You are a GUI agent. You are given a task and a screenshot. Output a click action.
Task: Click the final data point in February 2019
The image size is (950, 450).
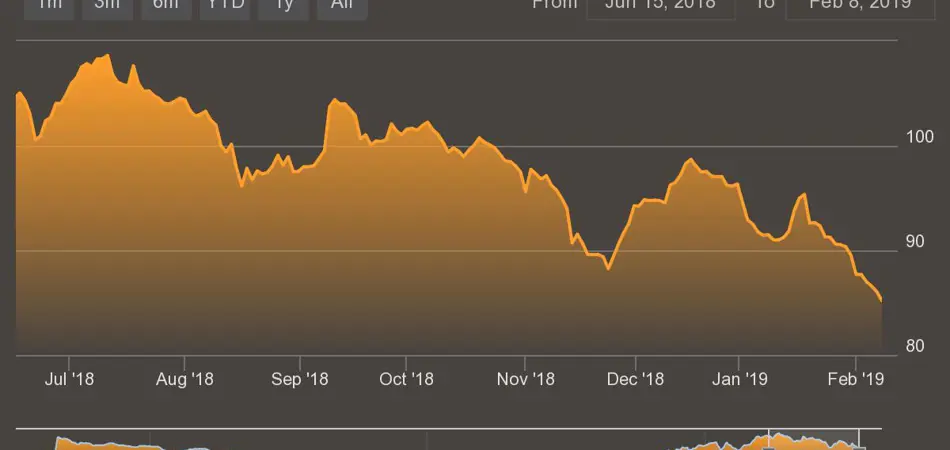[x=881, y=300]
